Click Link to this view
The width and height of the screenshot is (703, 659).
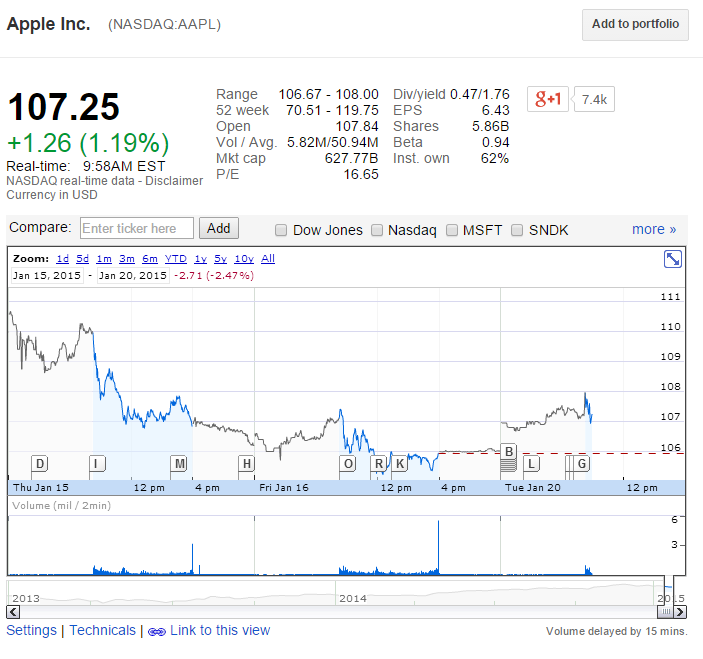coord(220,630)
